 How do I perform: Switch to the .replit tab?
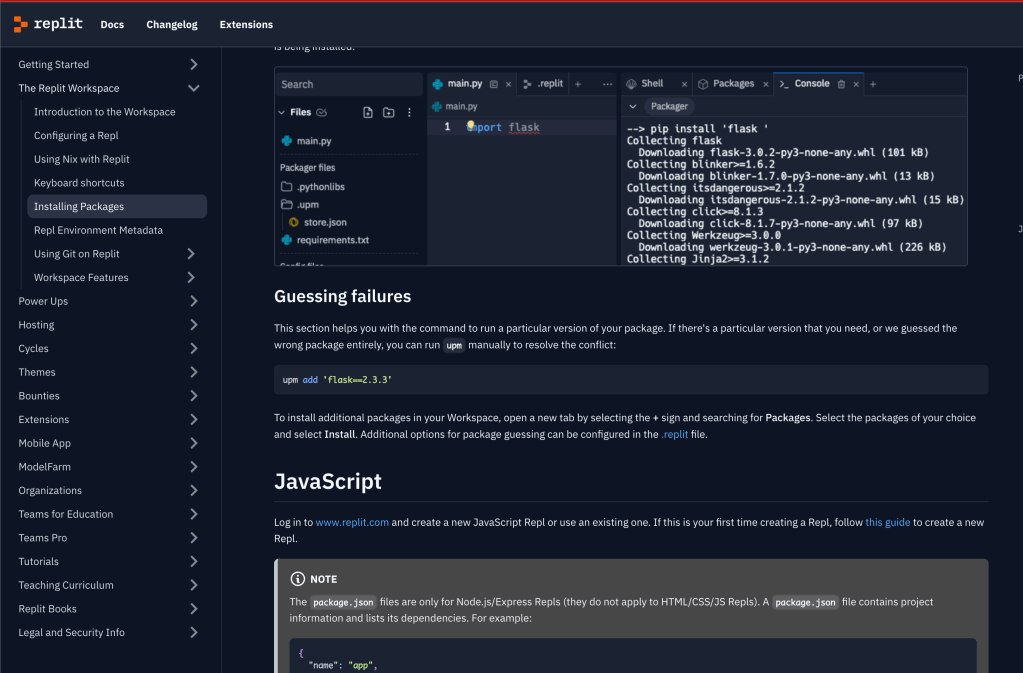click(543, 83)
